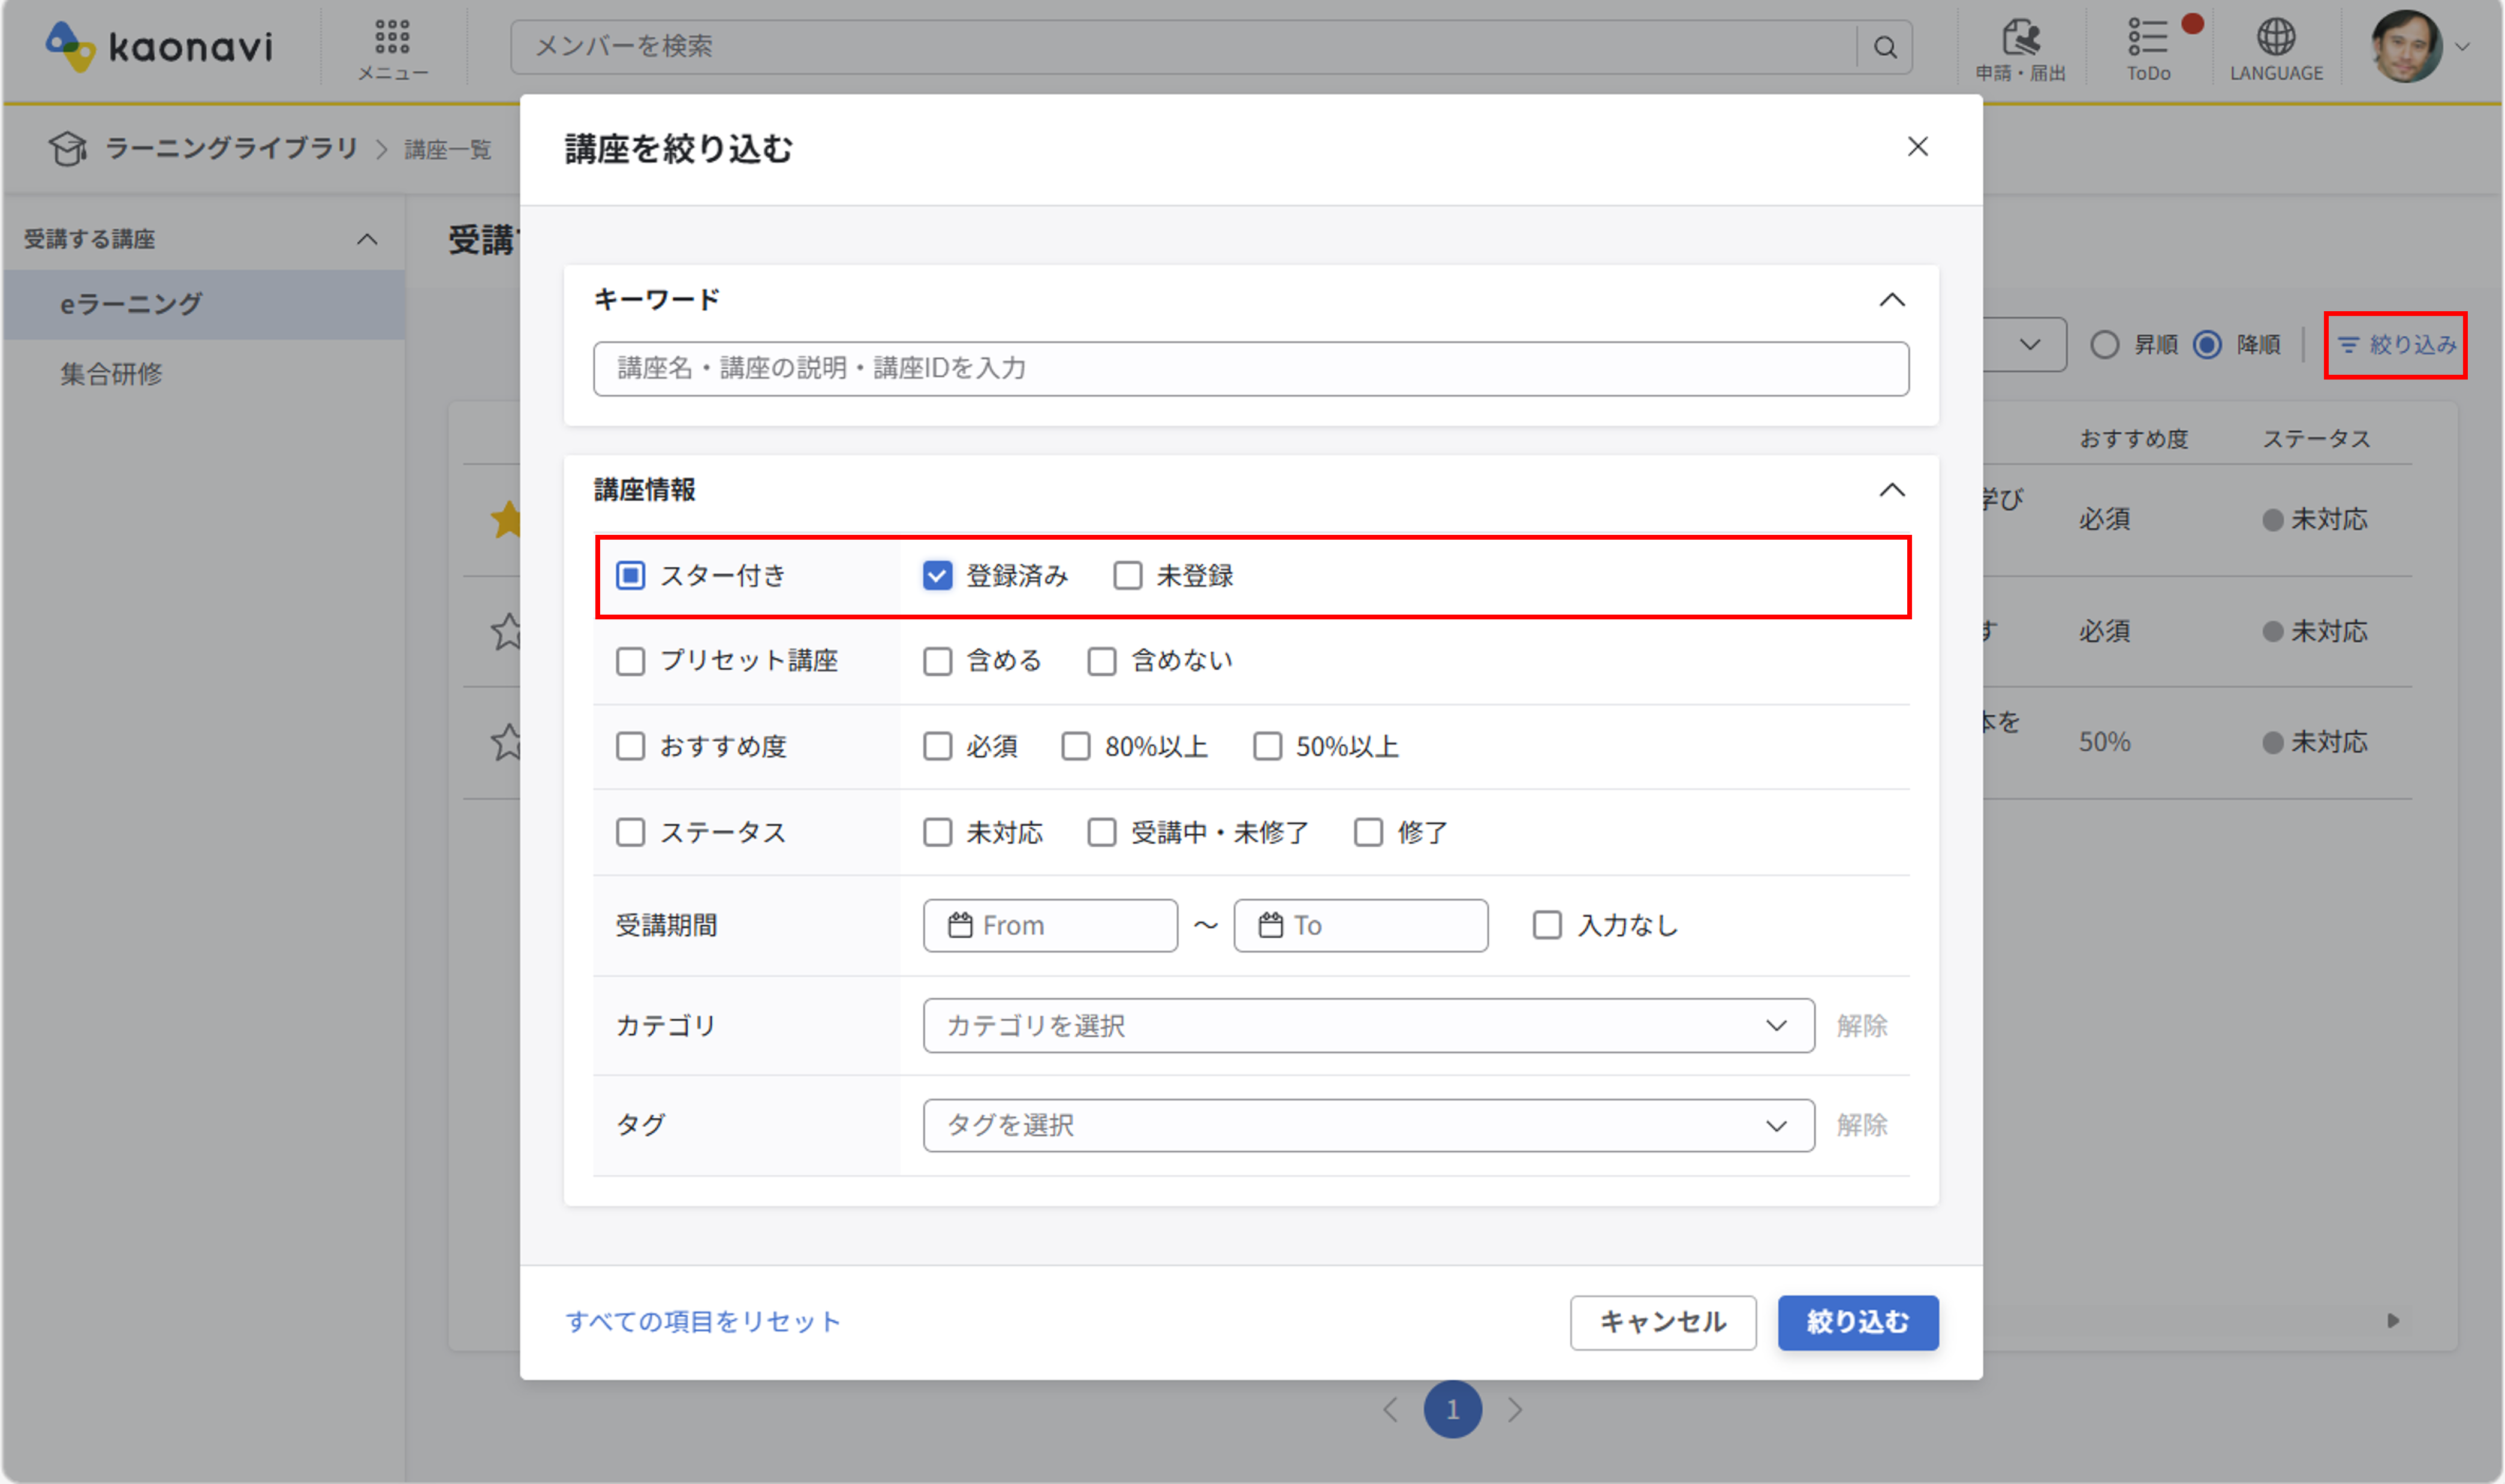Click the filled gold star icon
2505x1484 pixels.
click(507, 519)
